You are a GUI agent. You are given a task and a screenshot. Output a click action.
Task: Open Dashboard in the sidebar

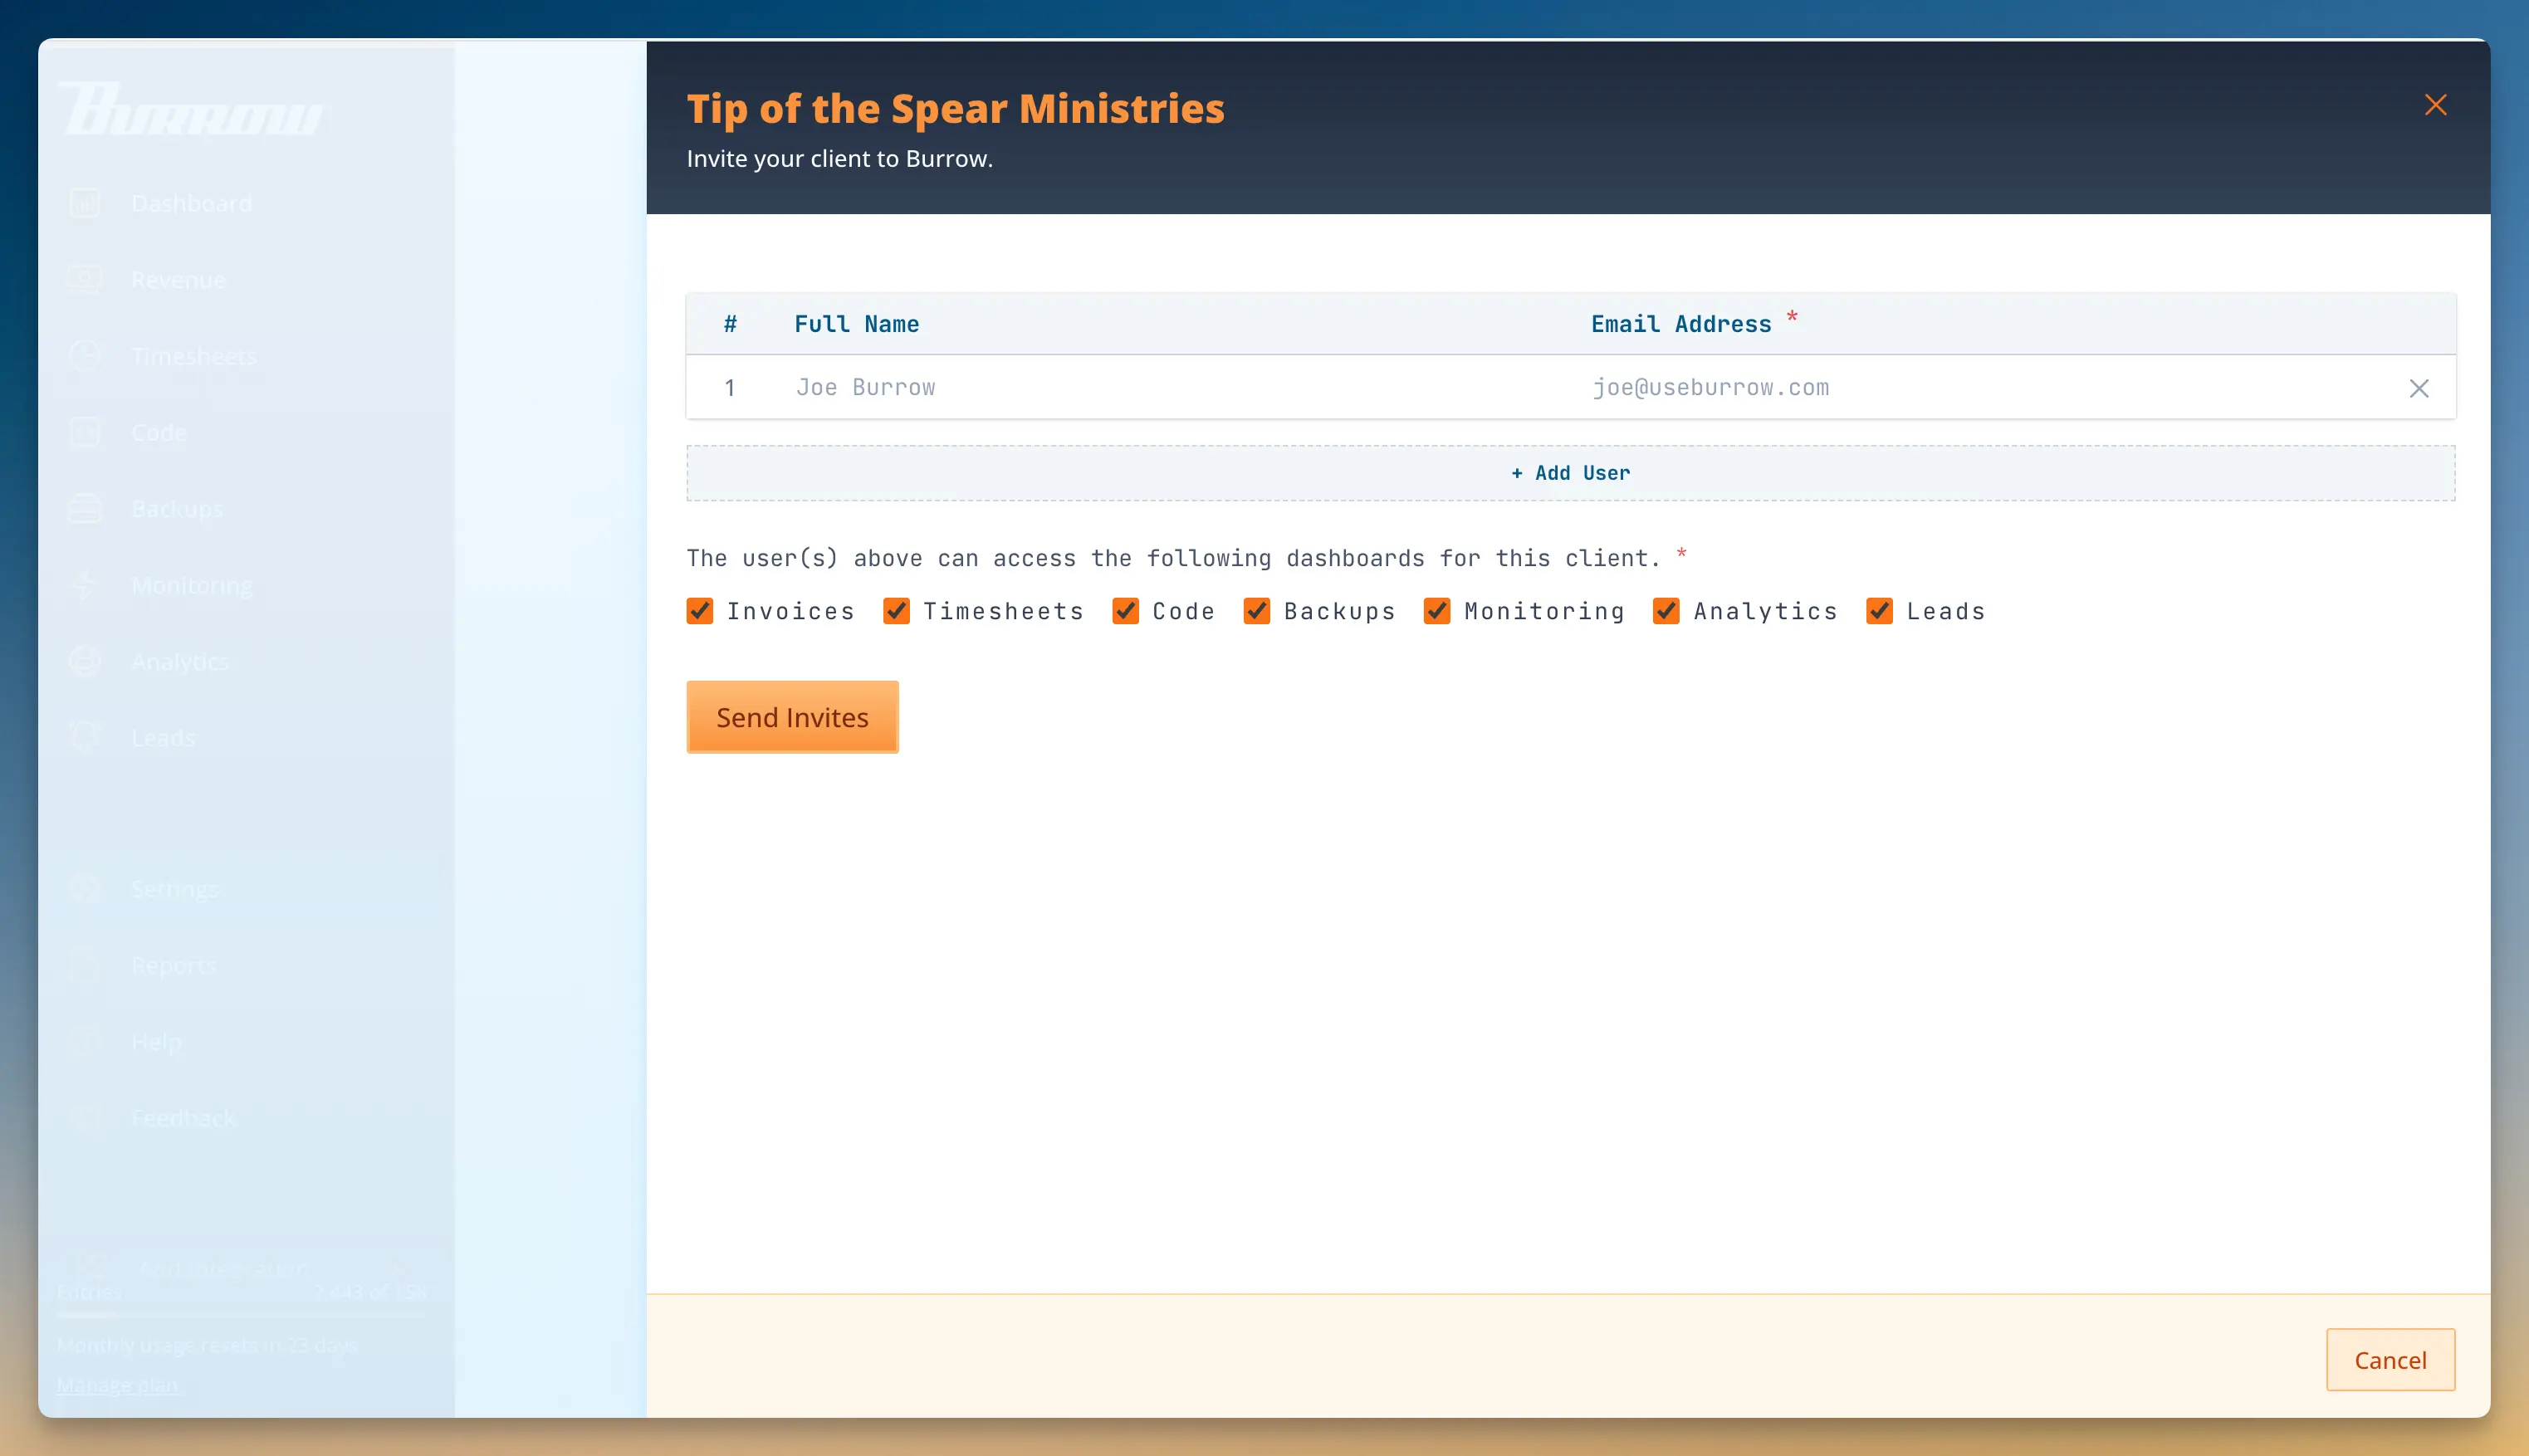pyautogui.click(x=191, y=204)
